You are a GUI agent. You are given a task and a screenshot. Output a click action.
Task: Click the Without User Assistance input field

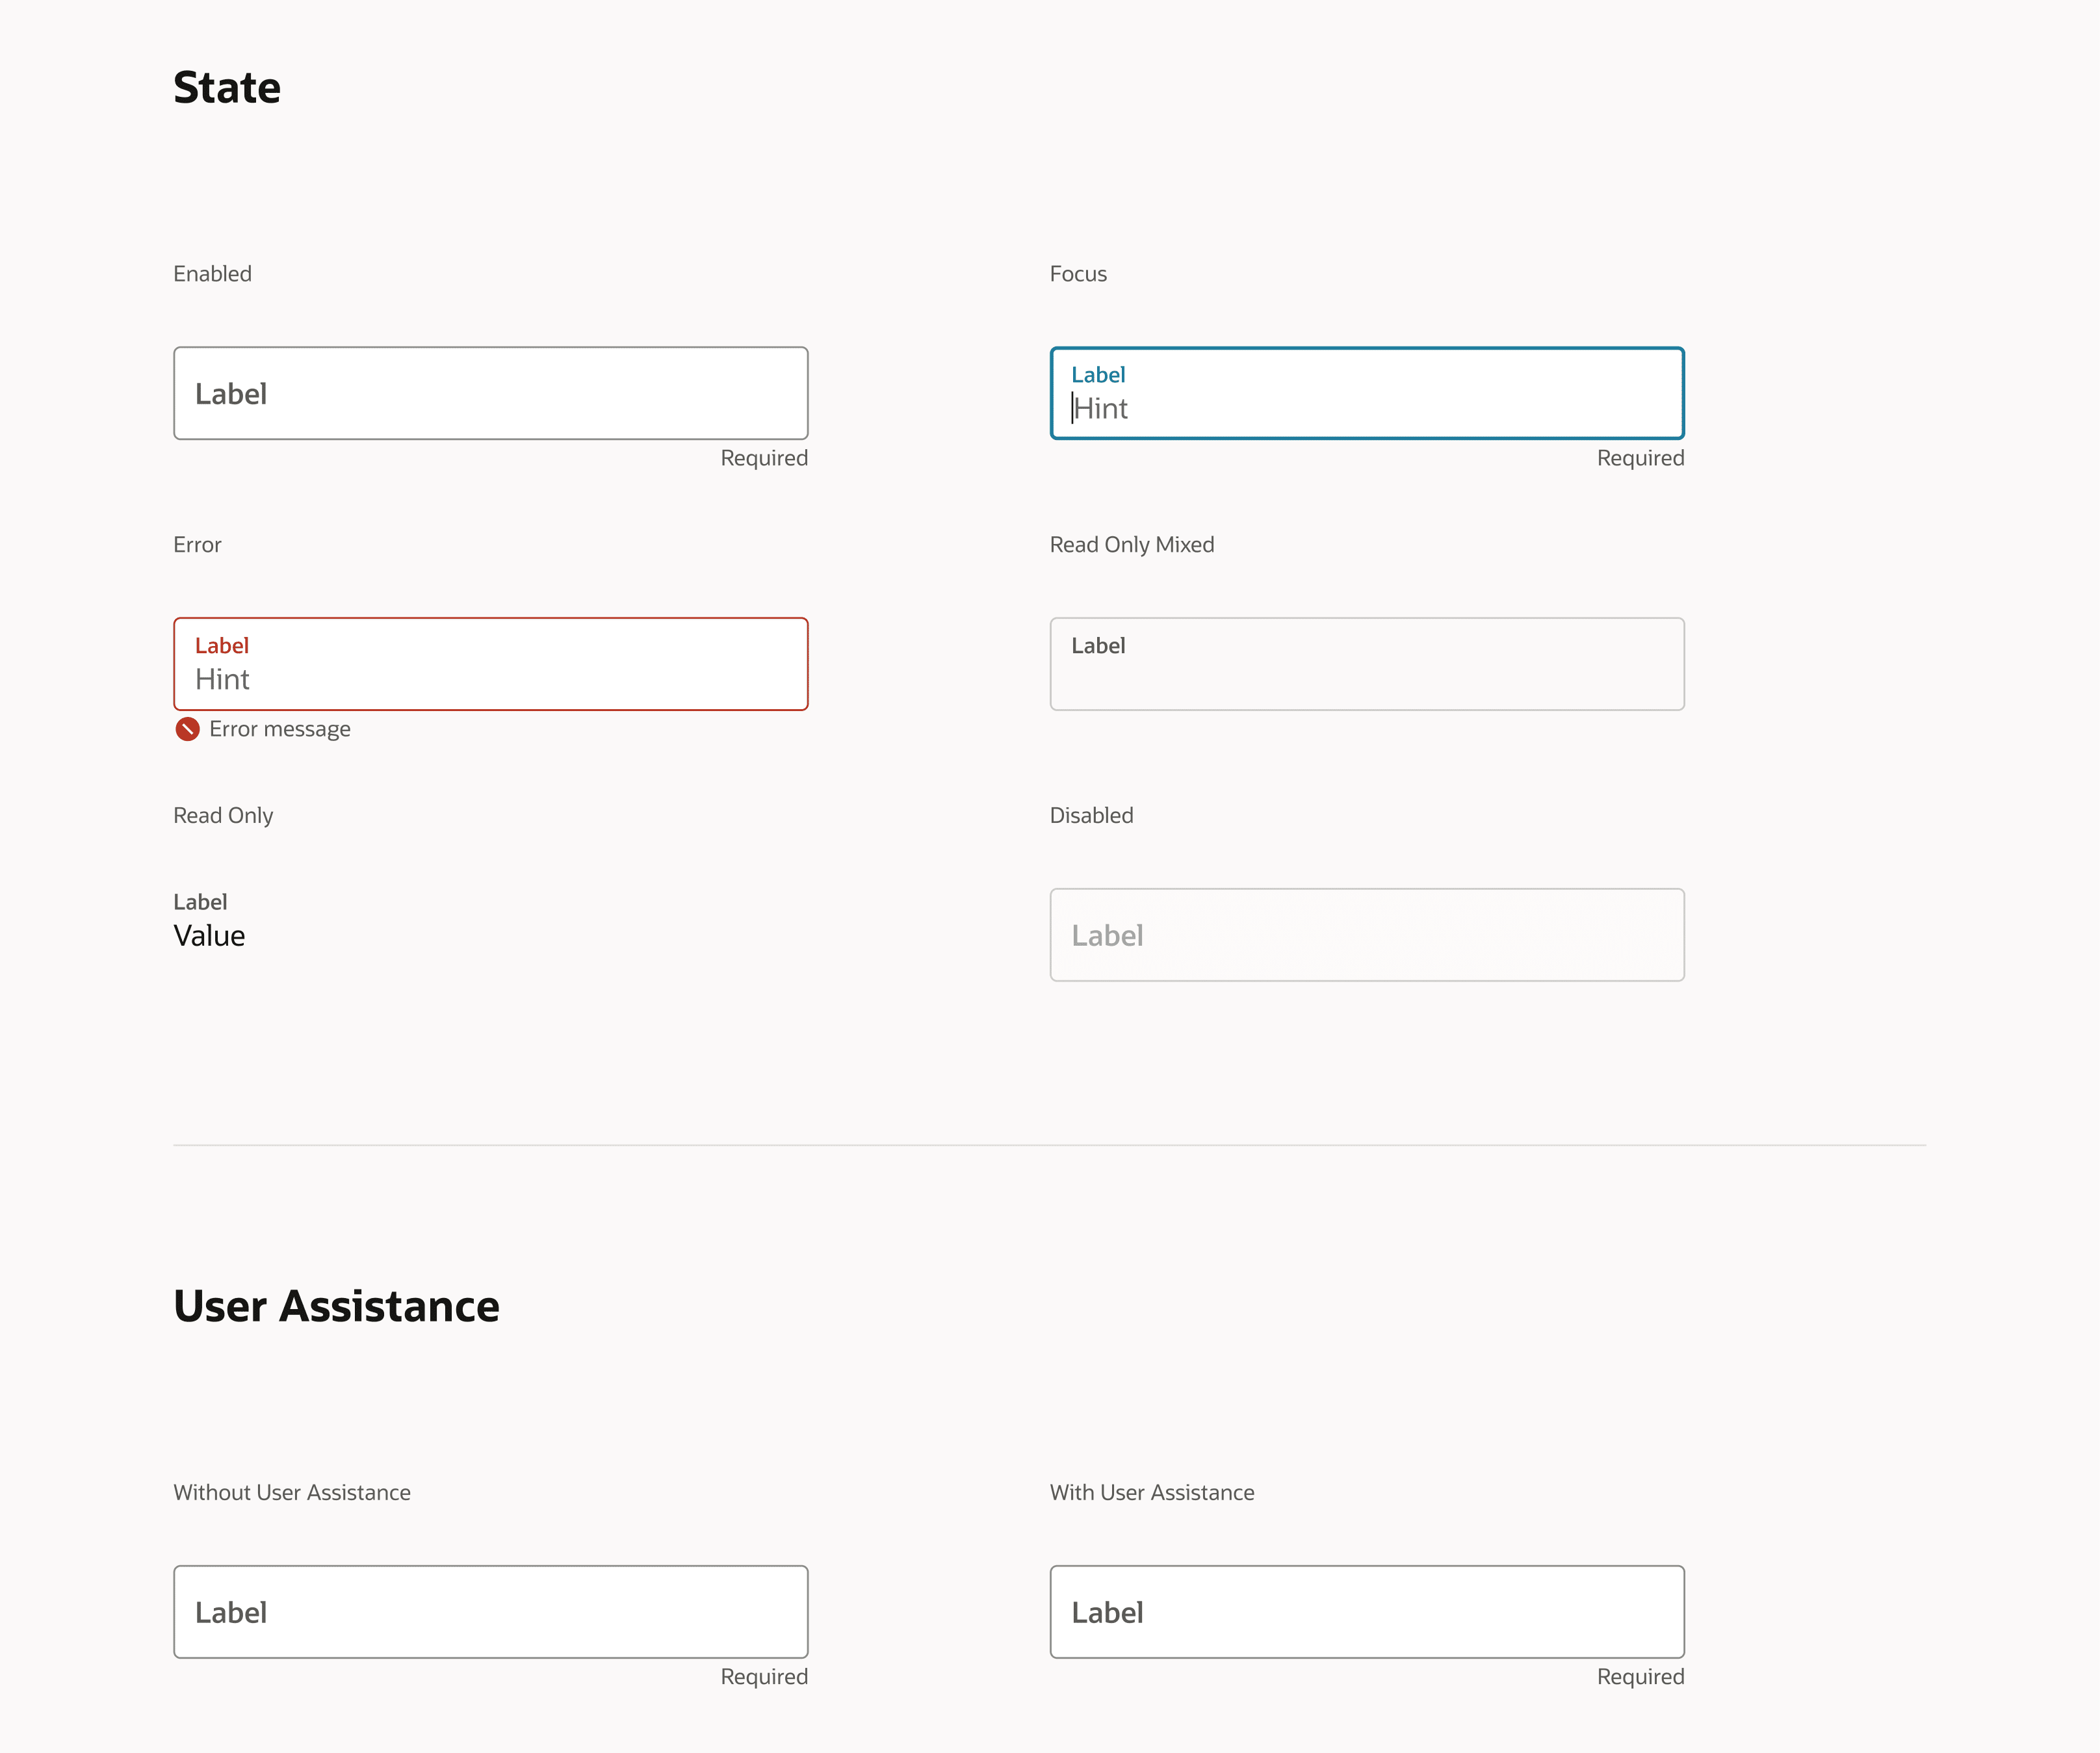490,1612
